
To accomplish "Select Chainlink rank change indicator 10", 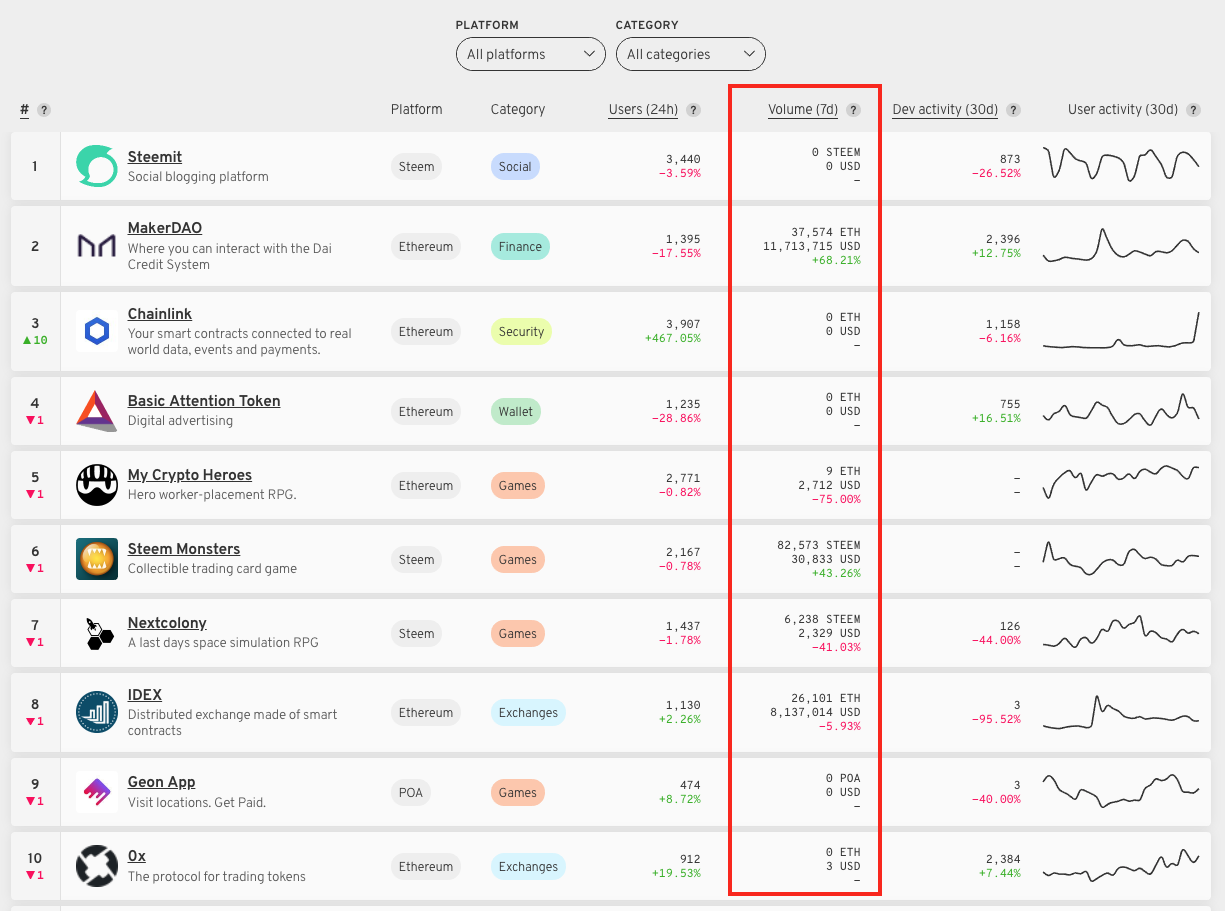I will click(x=35, y=340).
